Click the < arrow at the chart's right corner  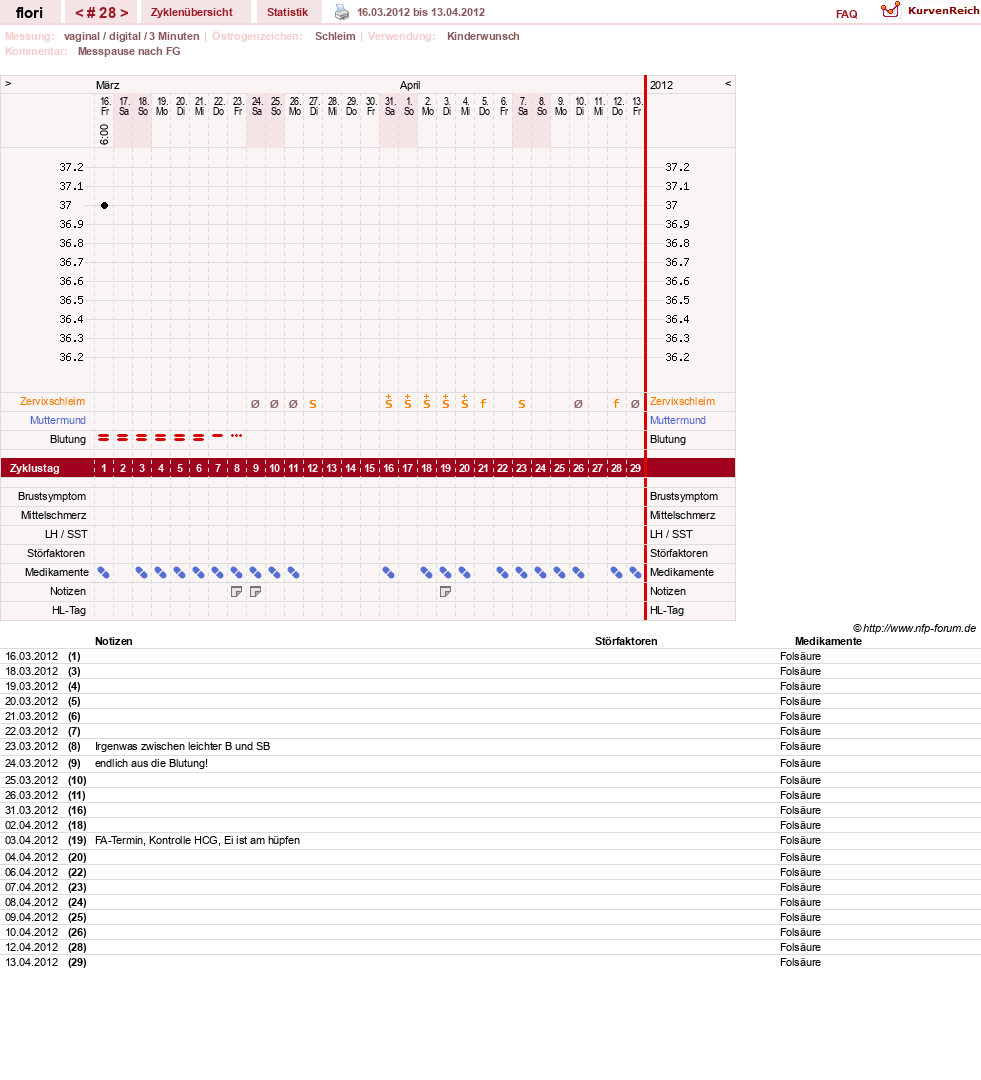[727, 83]
